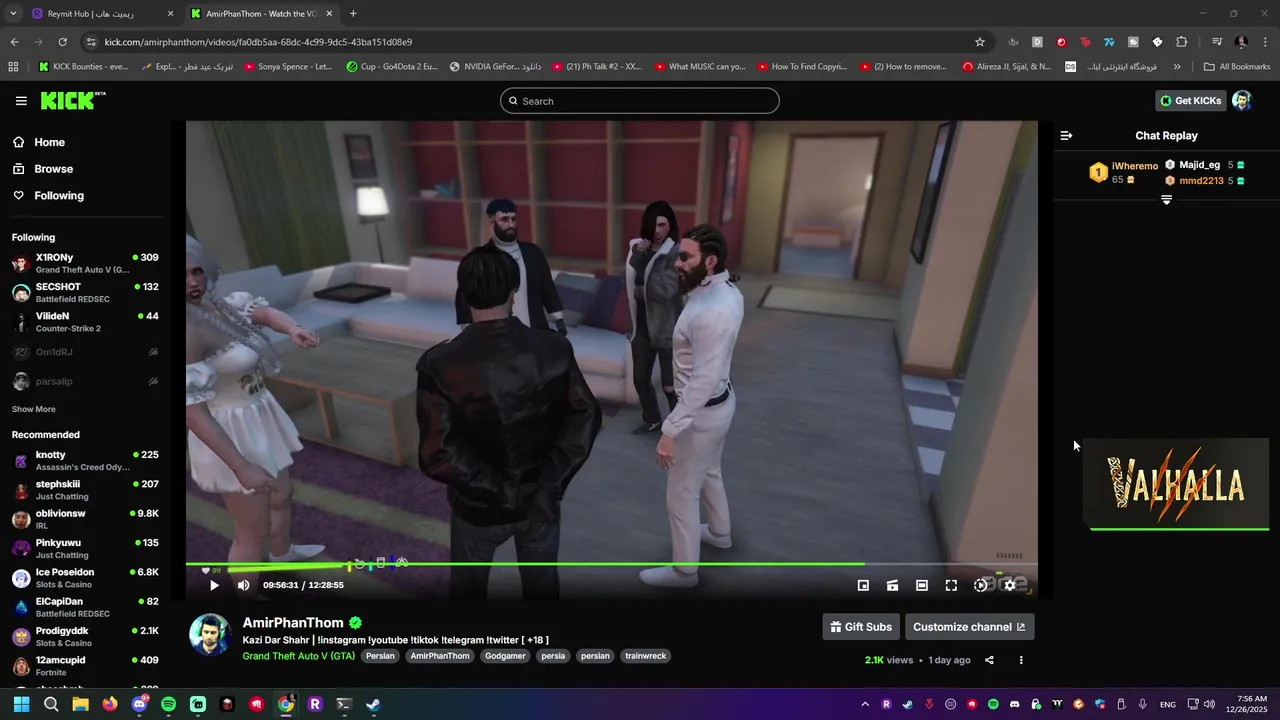This screenshot has height=720, width=1280.
Task: Show more bookmarks chevron
Action: (1177, 67)
